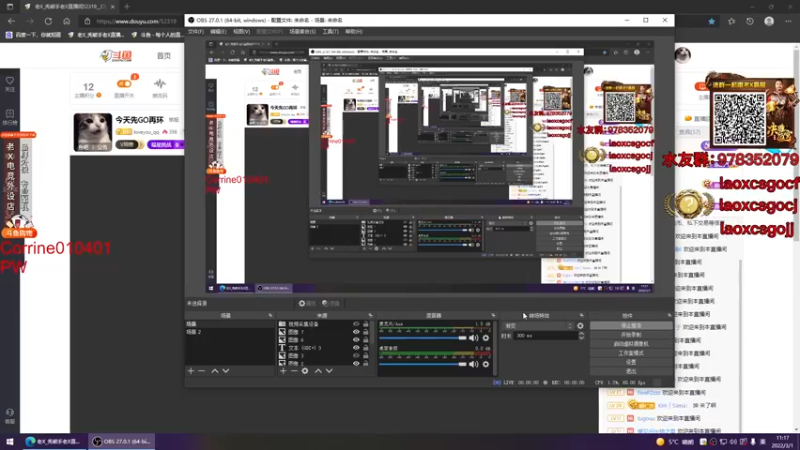The height and width of the screenshot is (450, 800).
Task: Click the 退出 exit button
Action: coord(631,371)
